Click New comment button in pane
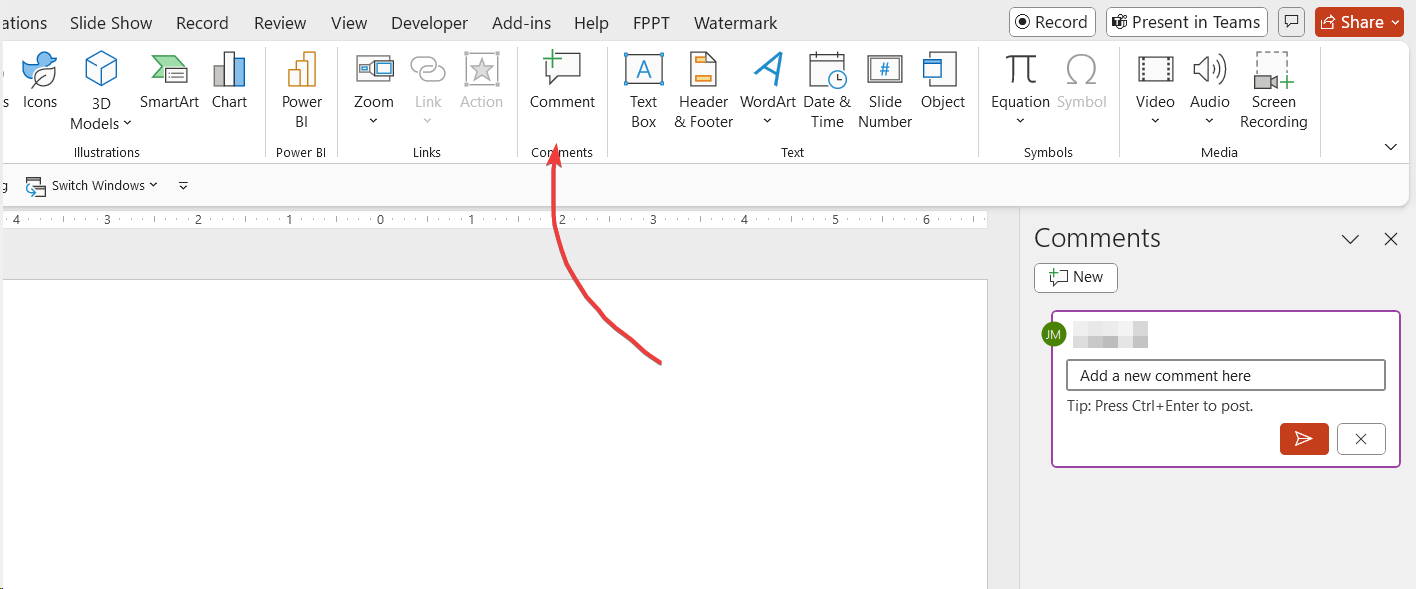 (x=1076, y=277)
